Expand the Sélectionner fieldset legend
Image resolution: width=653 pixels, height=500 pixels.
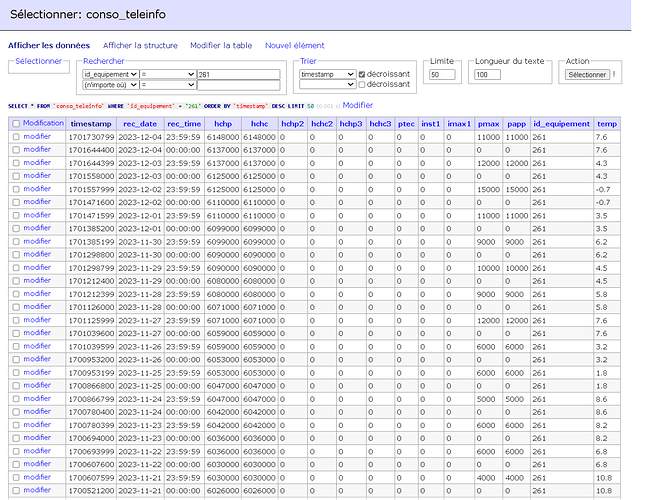[39, 62]
